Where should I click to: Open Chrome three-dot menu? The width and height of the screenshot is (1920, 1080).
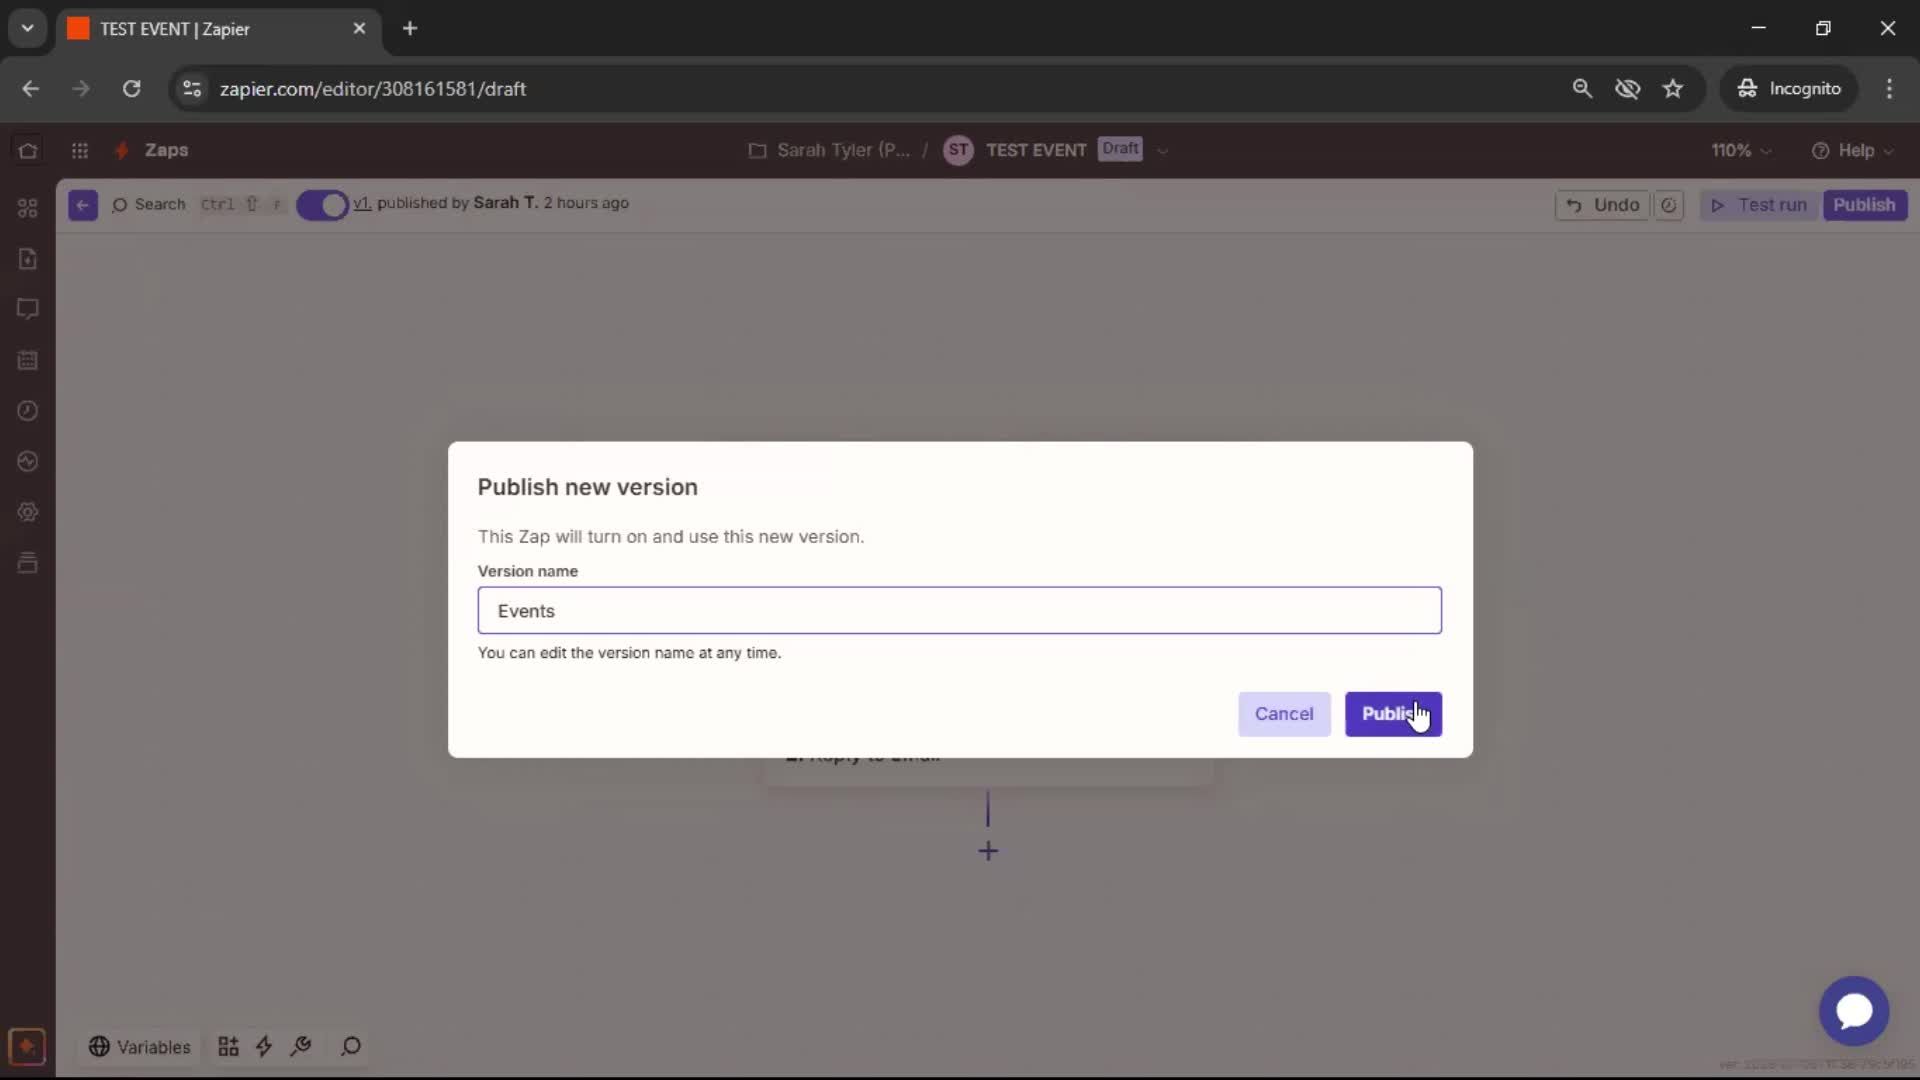pos(1889,89)
